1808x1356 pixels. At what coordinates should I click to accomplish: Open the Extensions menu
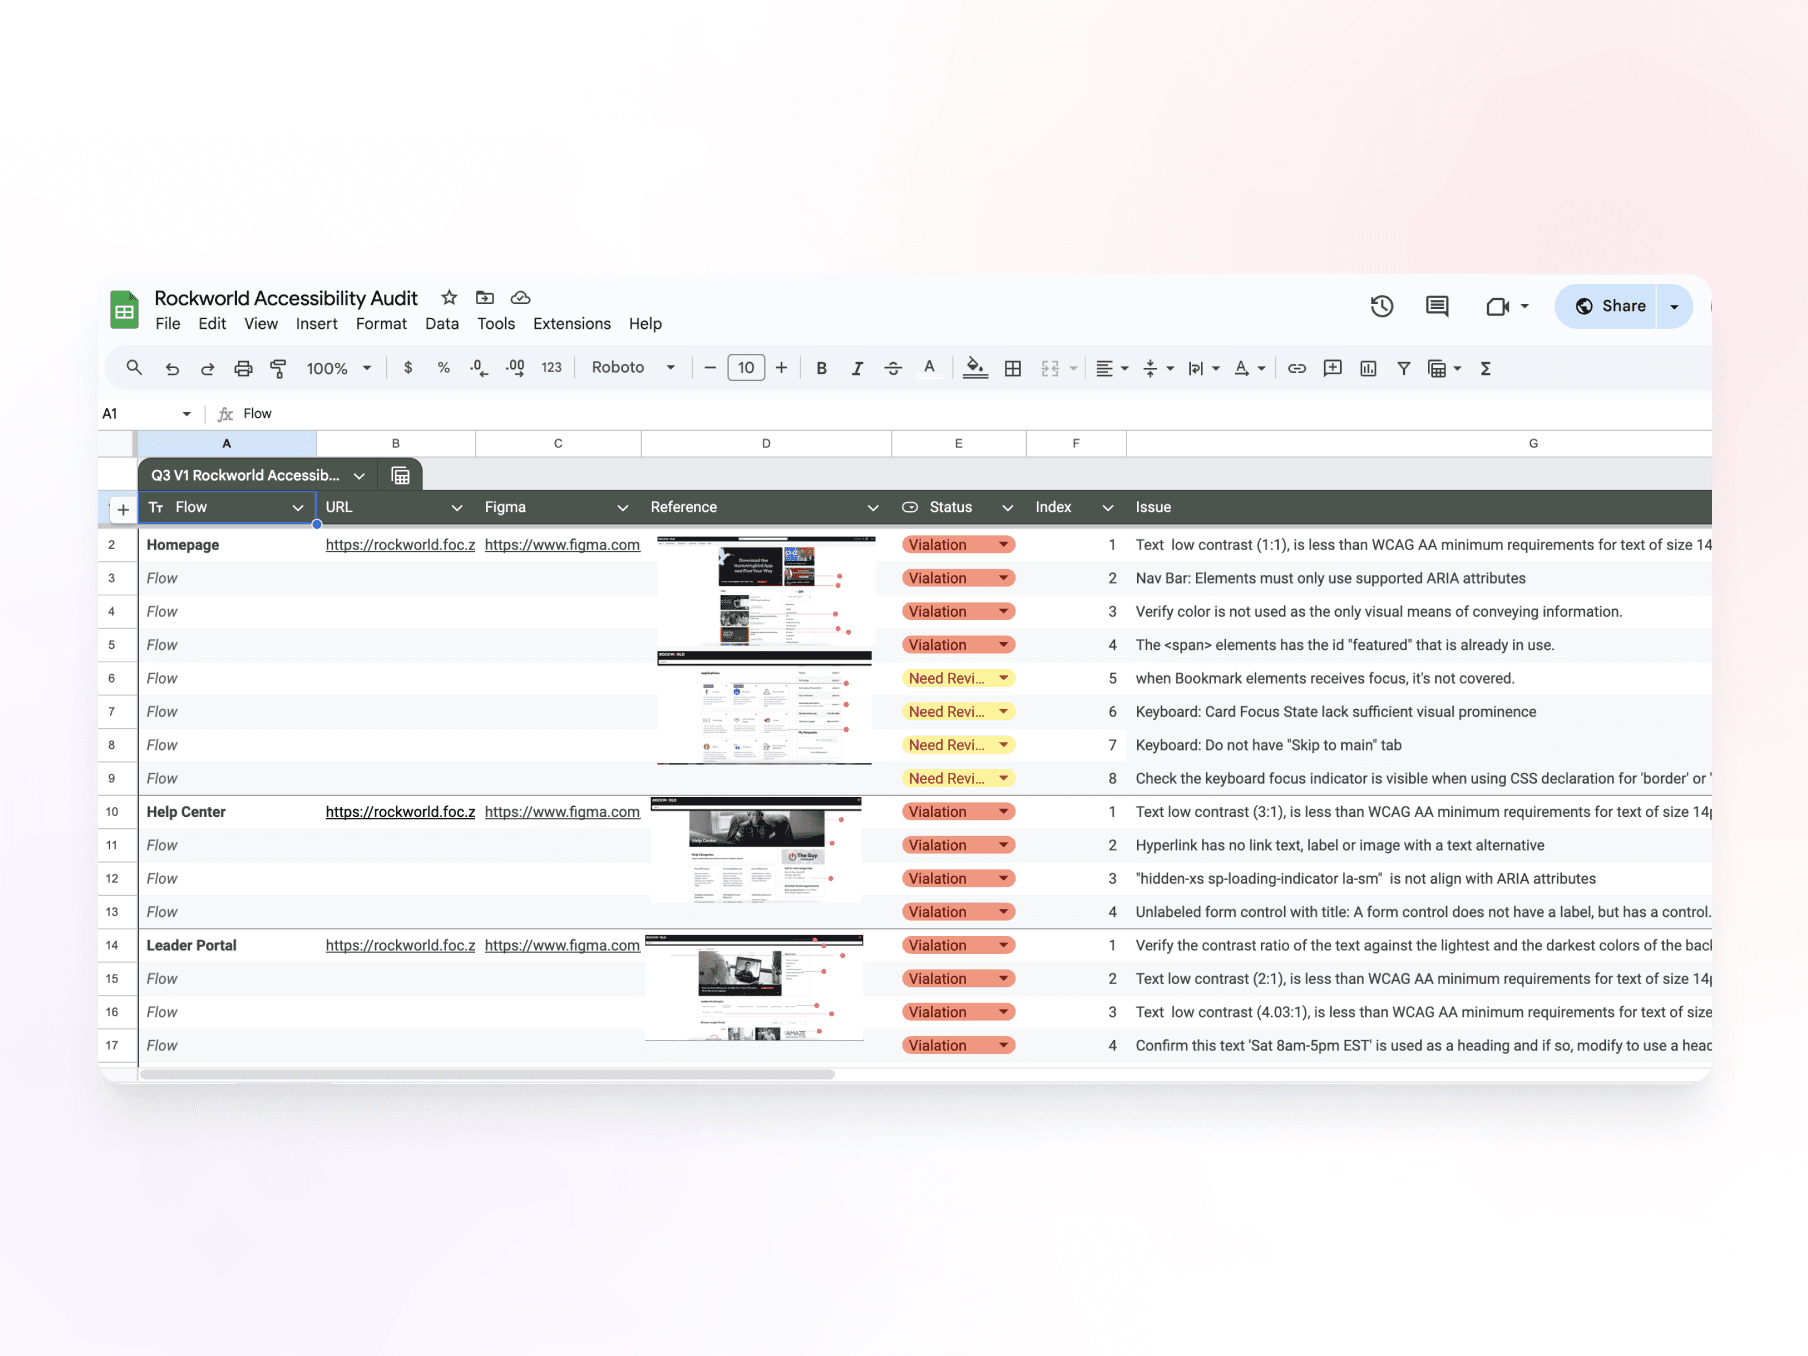pyautogui.click(x=572, y=324)
